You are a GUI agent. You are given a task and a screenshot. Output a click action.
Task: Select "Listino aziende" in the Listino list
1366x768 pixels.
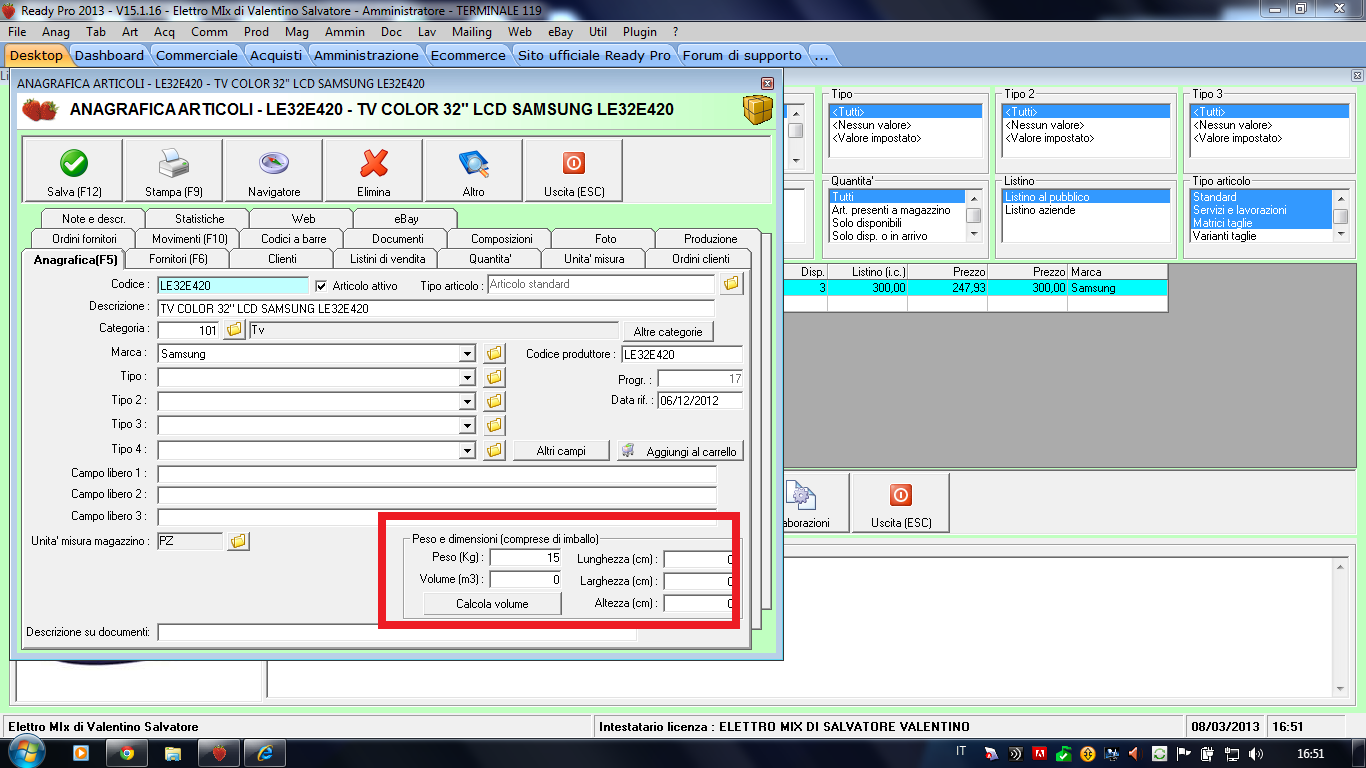click(x=1040, y=210)
